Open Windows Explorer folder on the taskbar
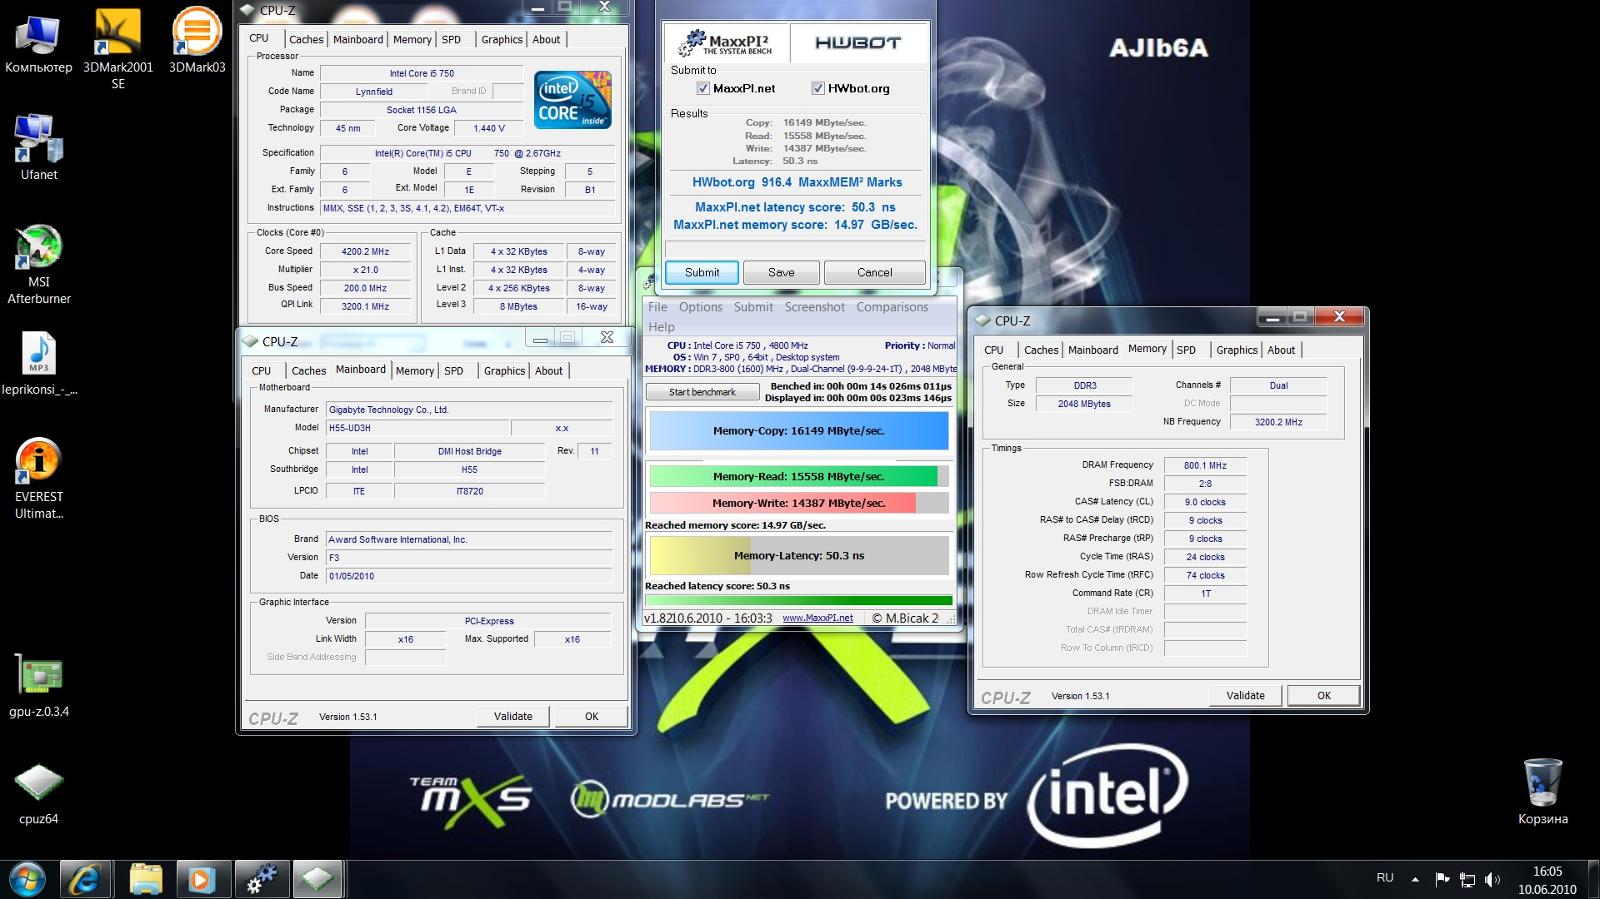The width and height of the screenshot is (1600, 899). (x=146, y=880)
